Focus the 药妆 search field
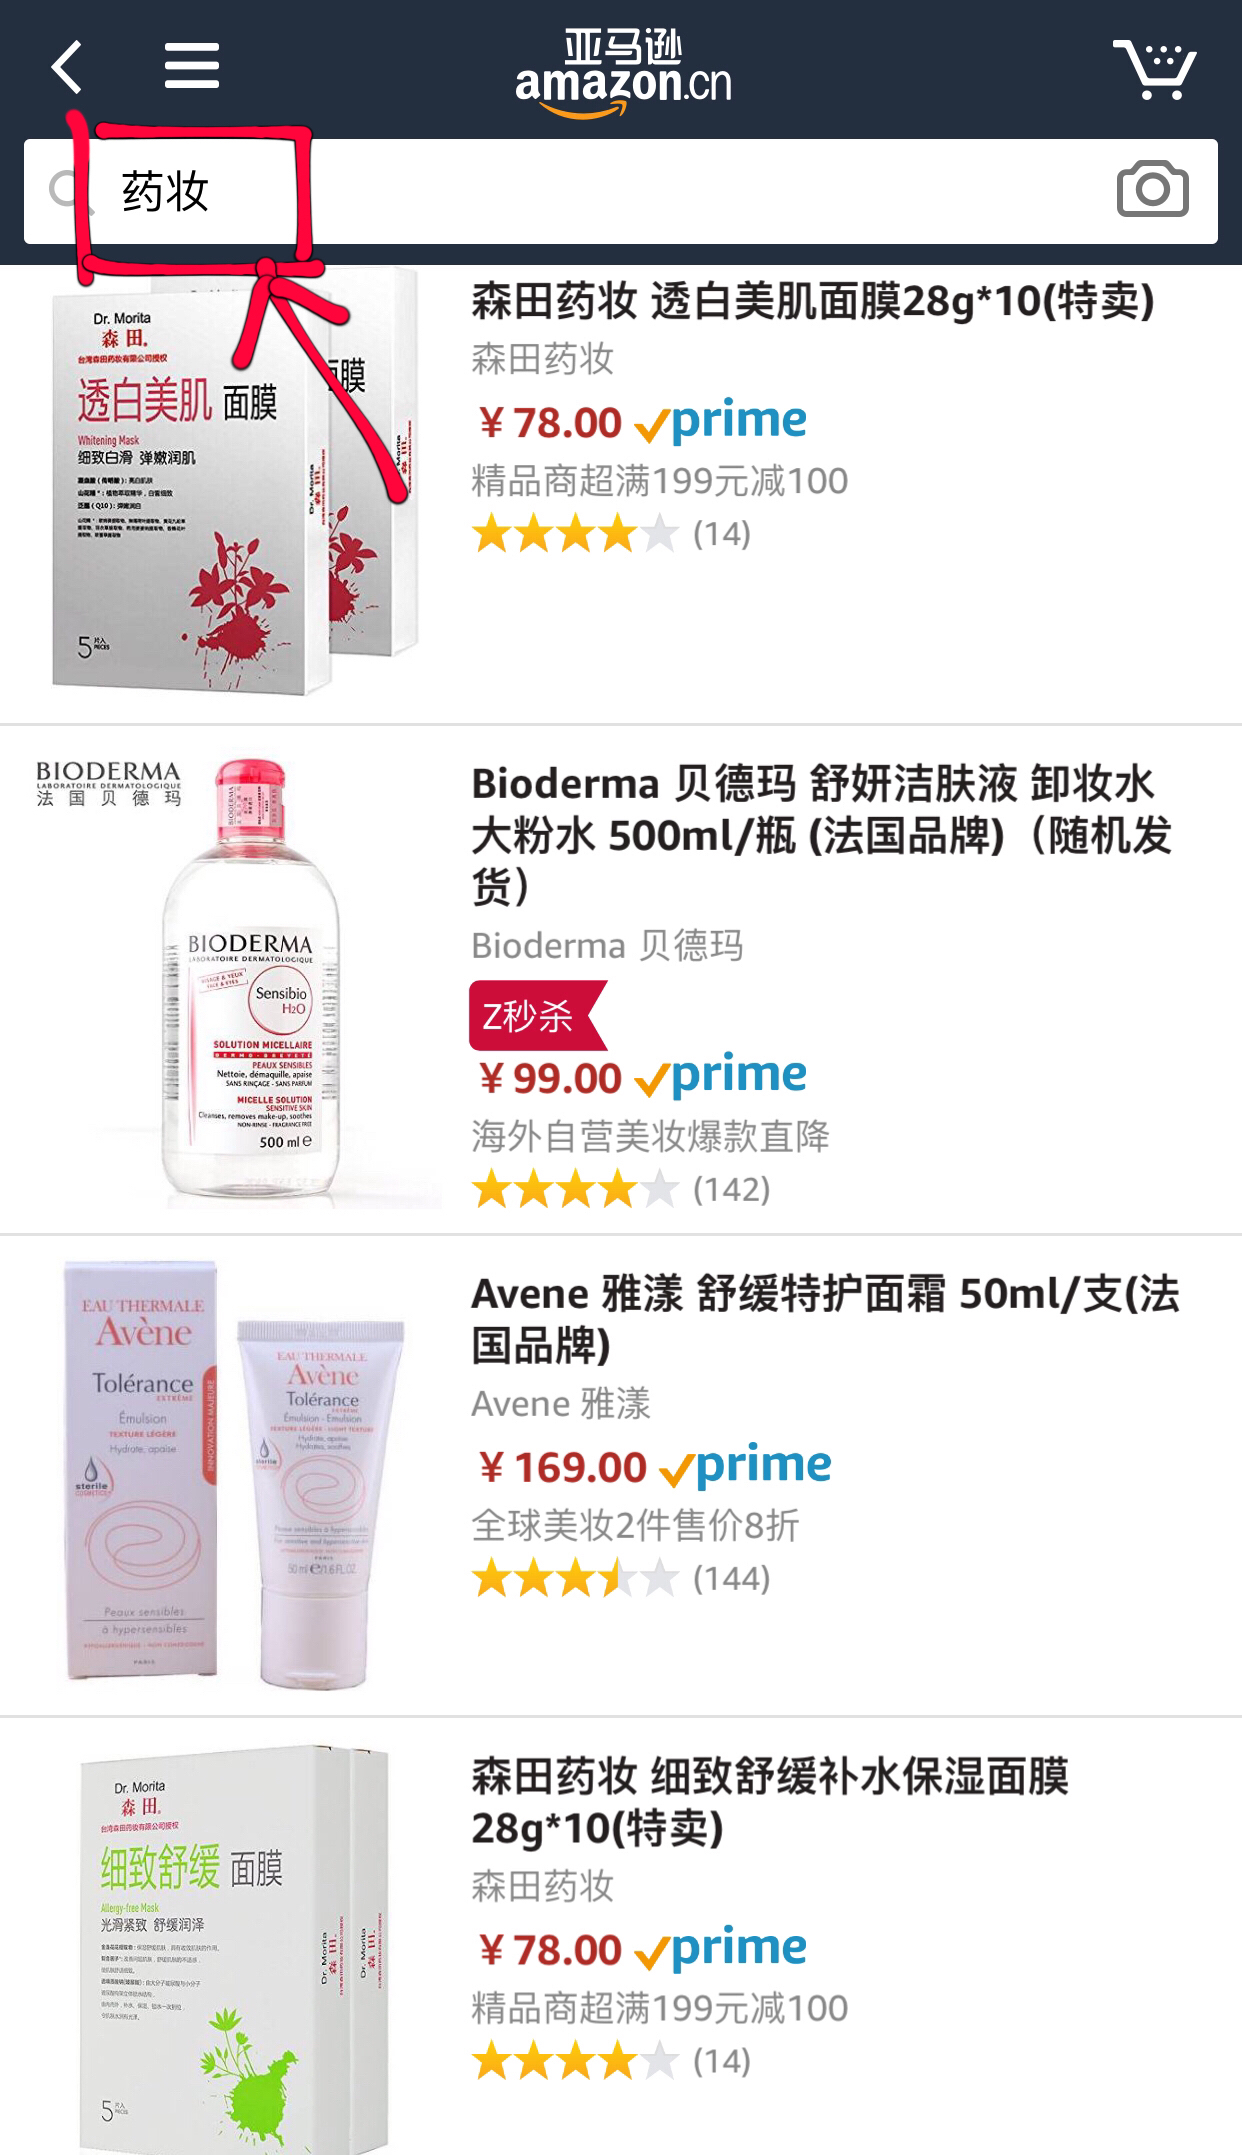The height and width of the screenshot is (2155, 1242). [620, 191]
